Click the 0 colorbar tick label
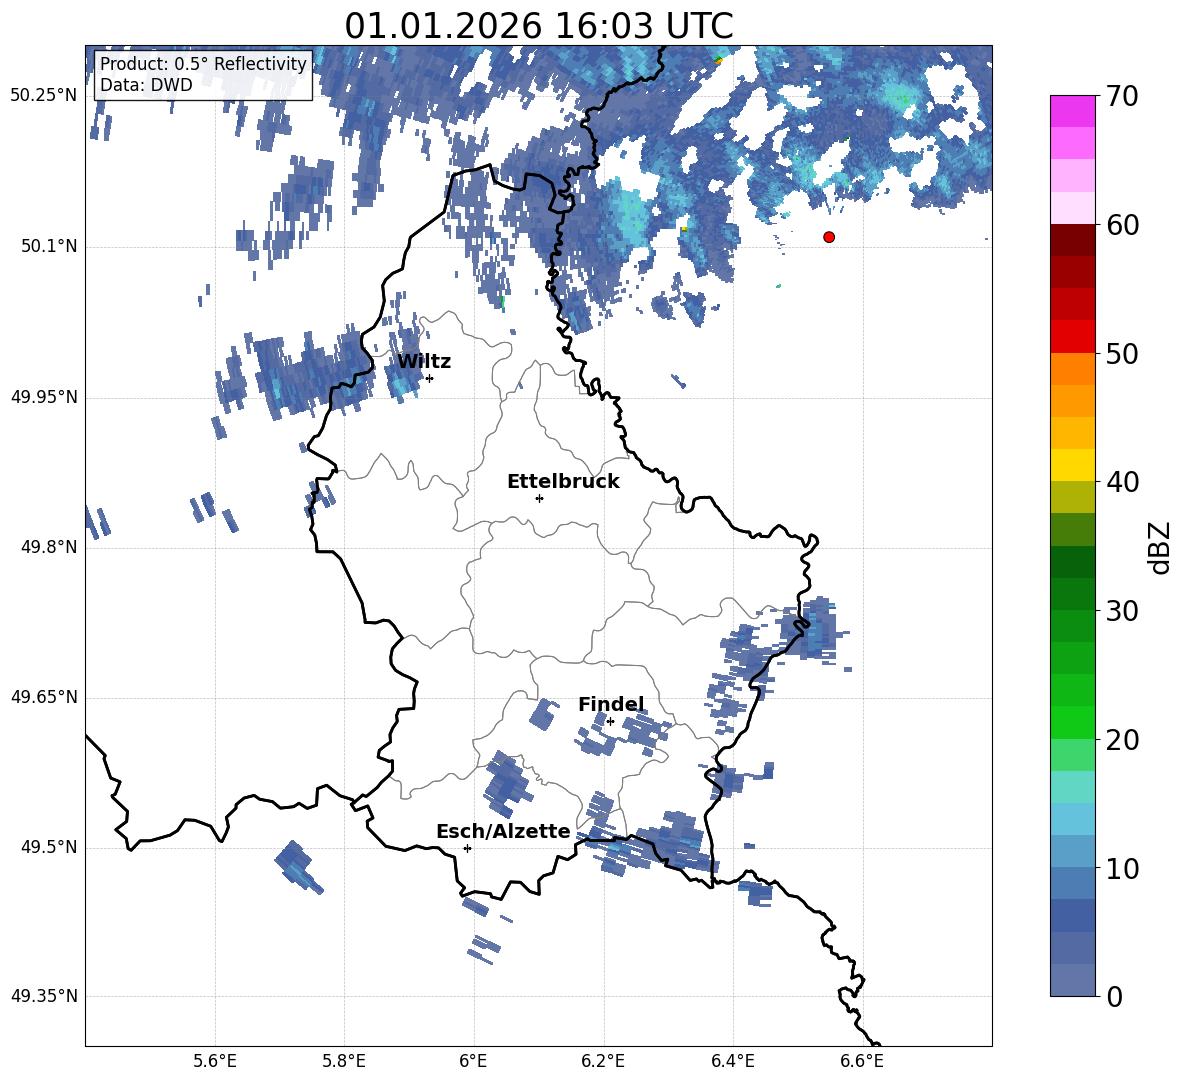1184x1081 pixels. click(x=1114, y=996)
